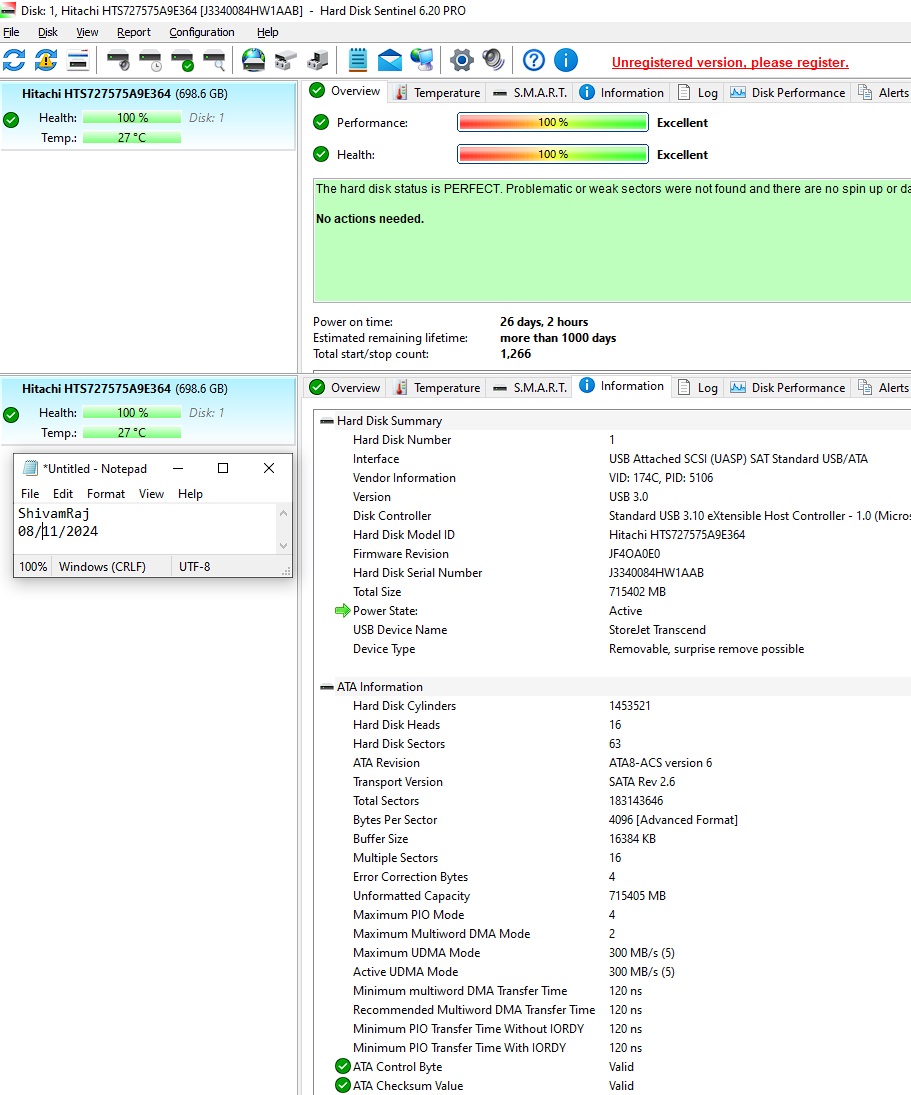The height and width of the screenshot is (1095, 911).
Task: Open the Format menu in Notepad
Action: click(106, 494)
